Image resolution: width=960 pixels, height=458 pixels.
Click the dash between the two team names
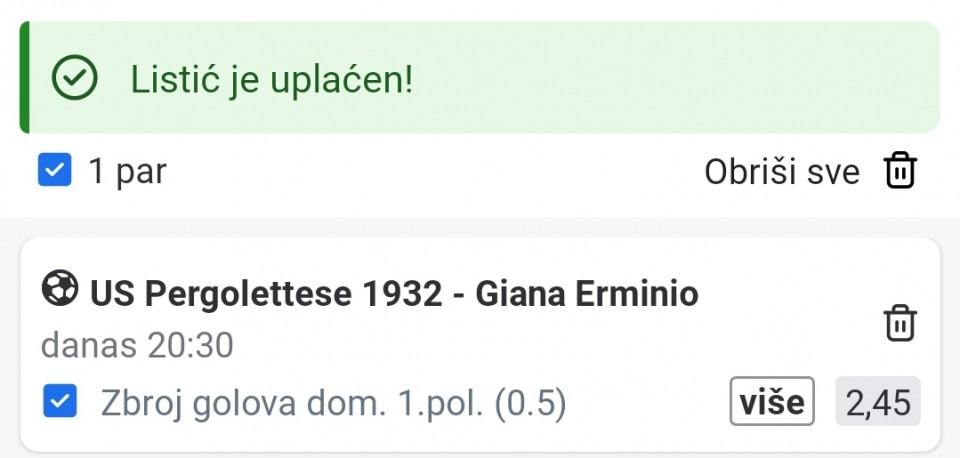click(458, 294)
